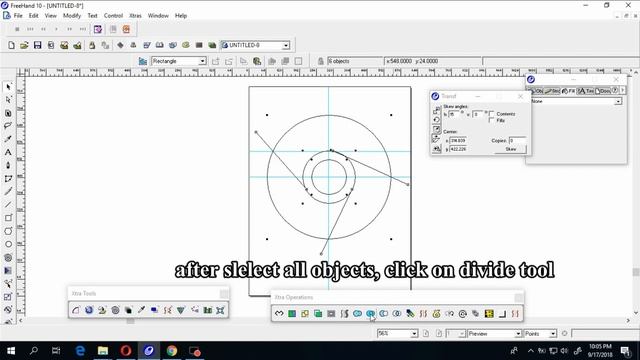Image resolution: width=640 pixels, height=360 pixels.
Task: Choose the Spiral tool
Action: coord(8,258)
